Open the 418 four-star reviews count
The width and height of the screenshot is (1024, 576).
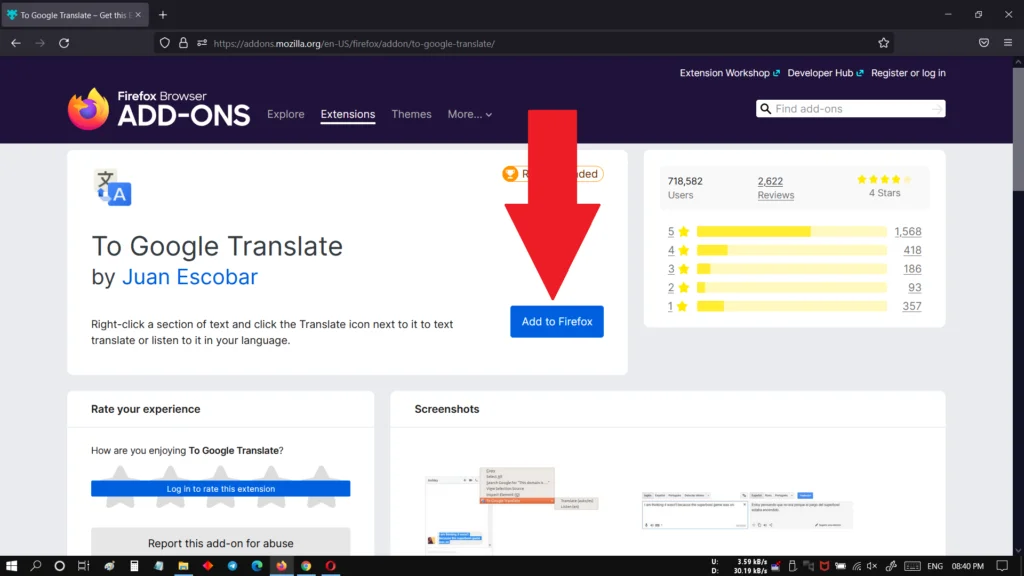pyautogui.click(x=912, y=250)
